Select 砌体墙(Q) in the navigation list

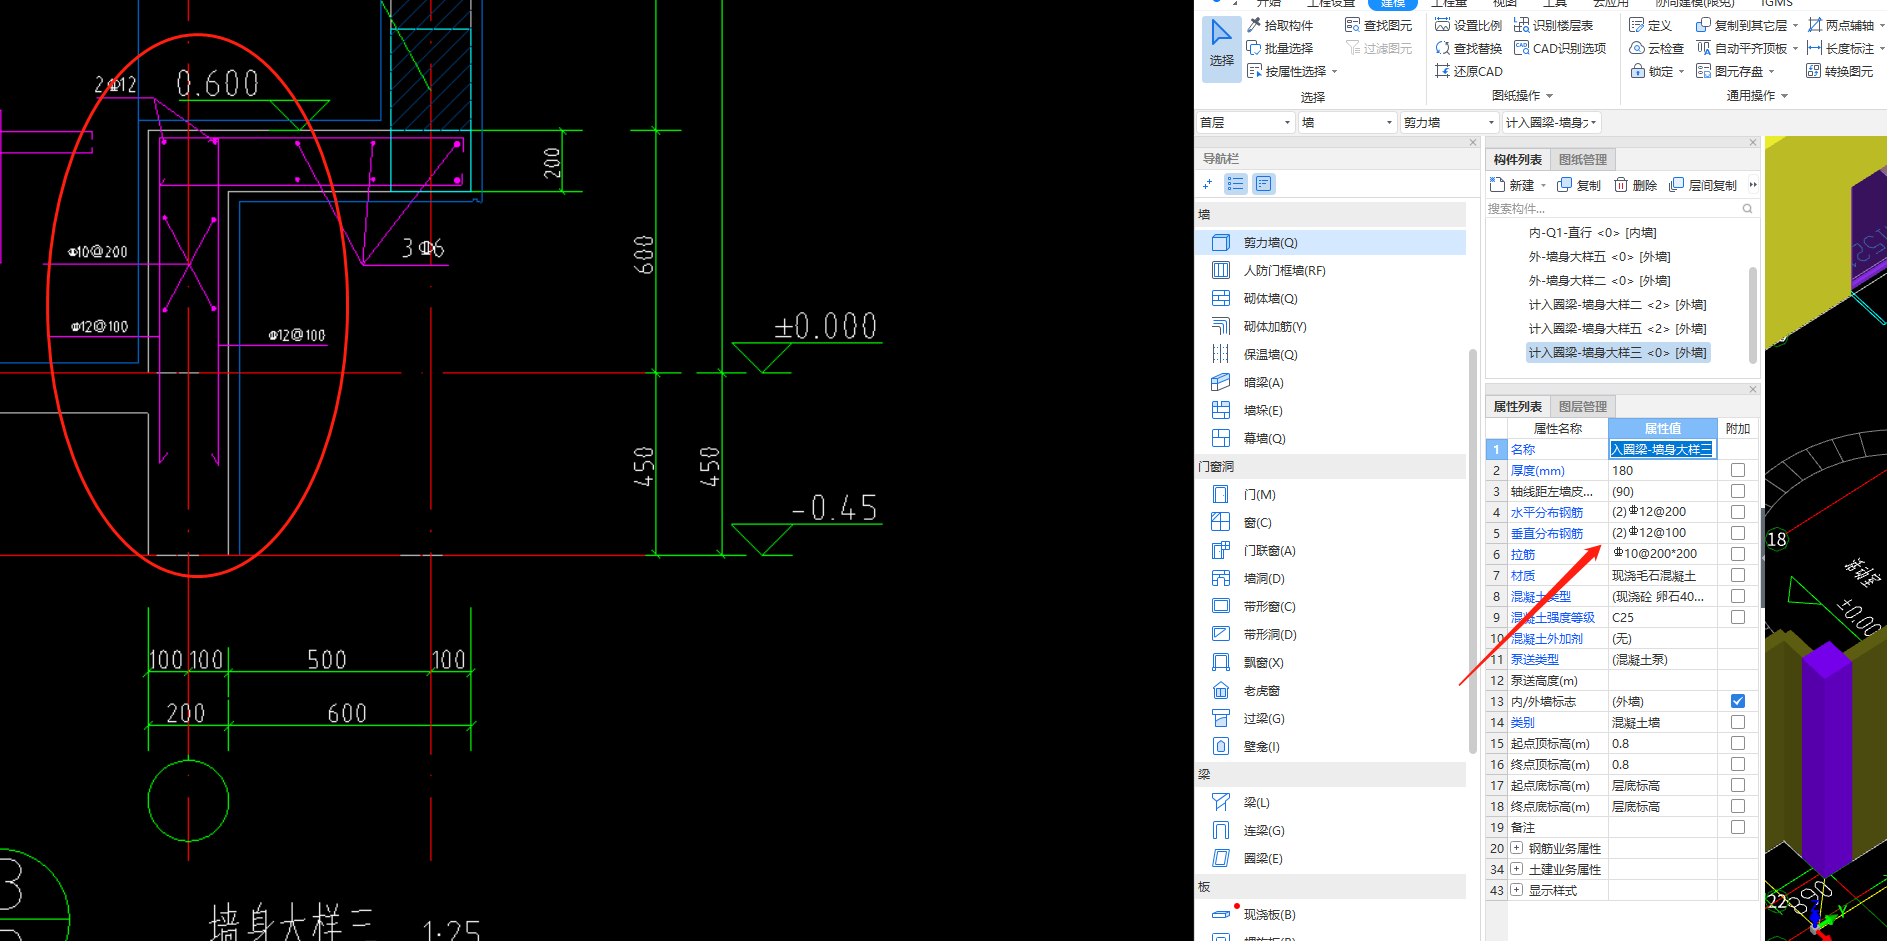tap(1331, 298)
